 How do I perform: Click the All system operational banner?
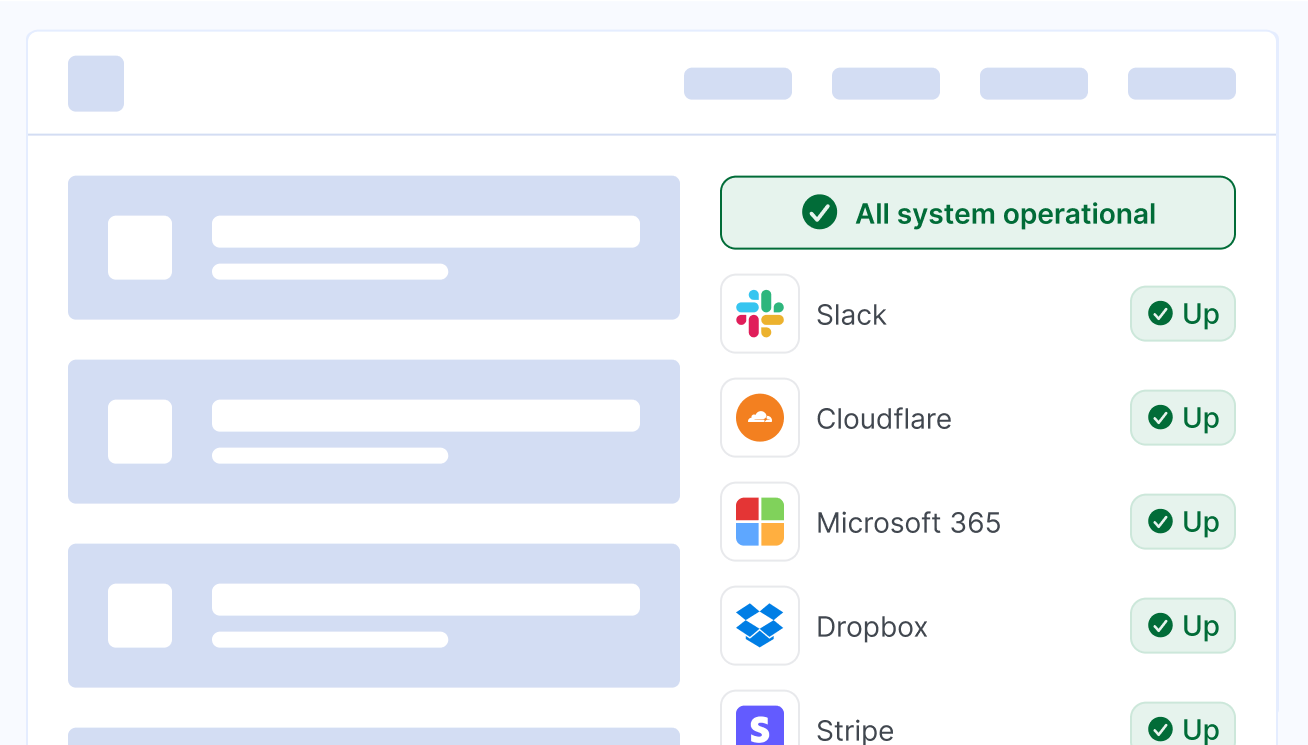tap(977, 213)
